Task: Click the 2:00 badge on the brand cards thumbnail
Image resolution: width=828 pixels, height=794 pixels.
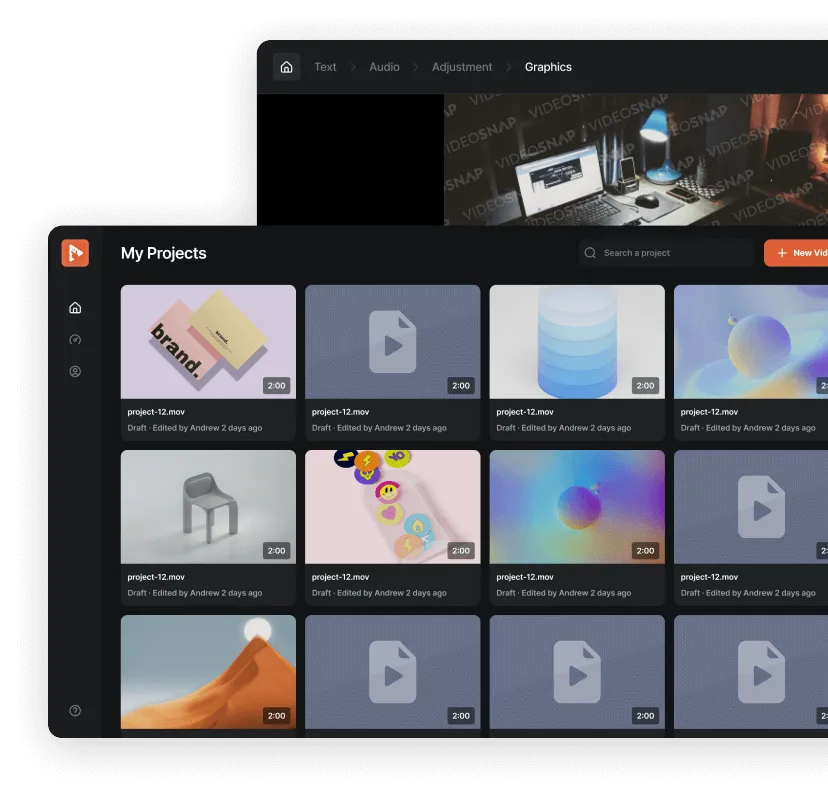Action: (276, 385)
